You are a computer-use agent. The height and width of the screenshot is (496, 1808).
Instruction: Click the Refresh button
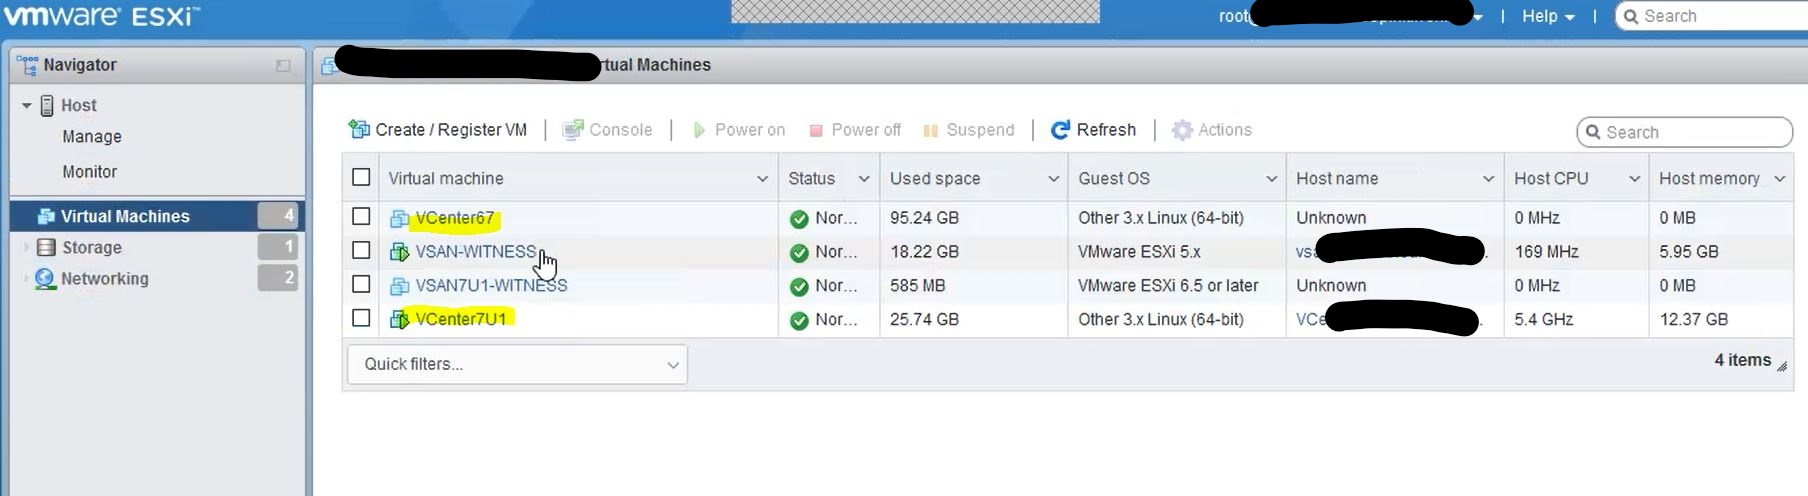1093,130
